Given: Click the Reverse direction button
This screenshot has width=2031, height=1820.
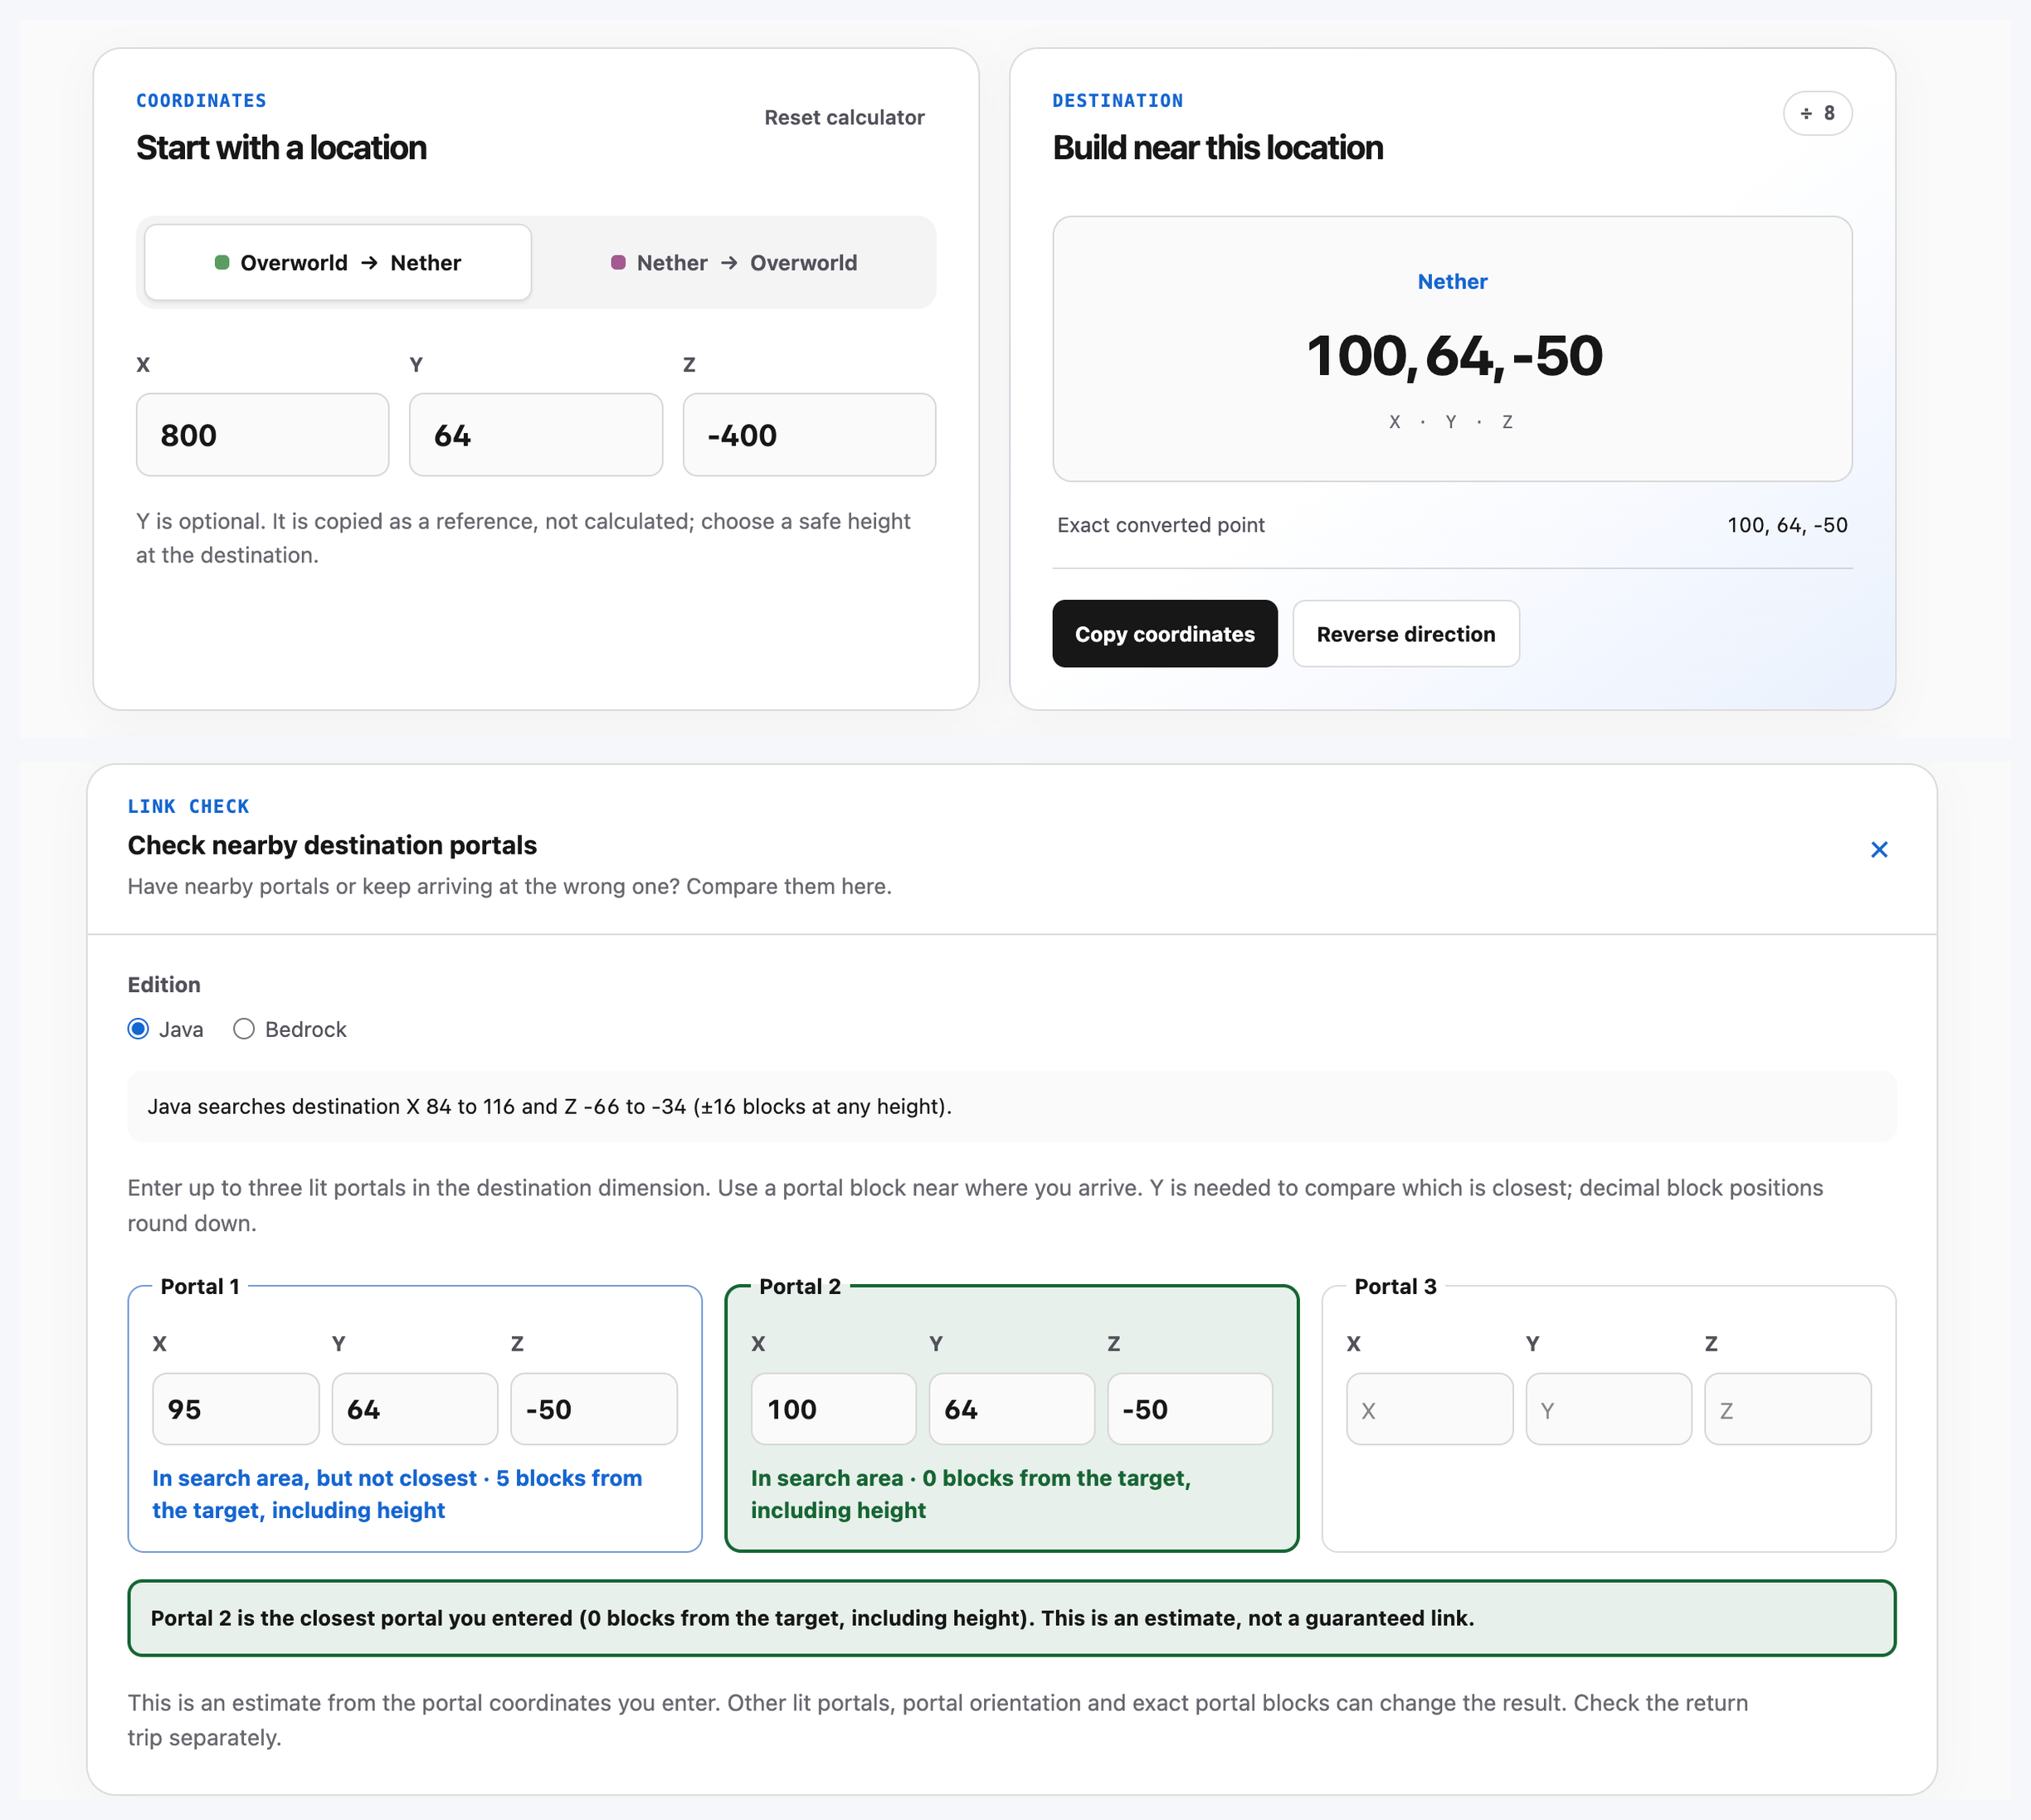Looking at the screenshot, I should [x=1406, y=634].
